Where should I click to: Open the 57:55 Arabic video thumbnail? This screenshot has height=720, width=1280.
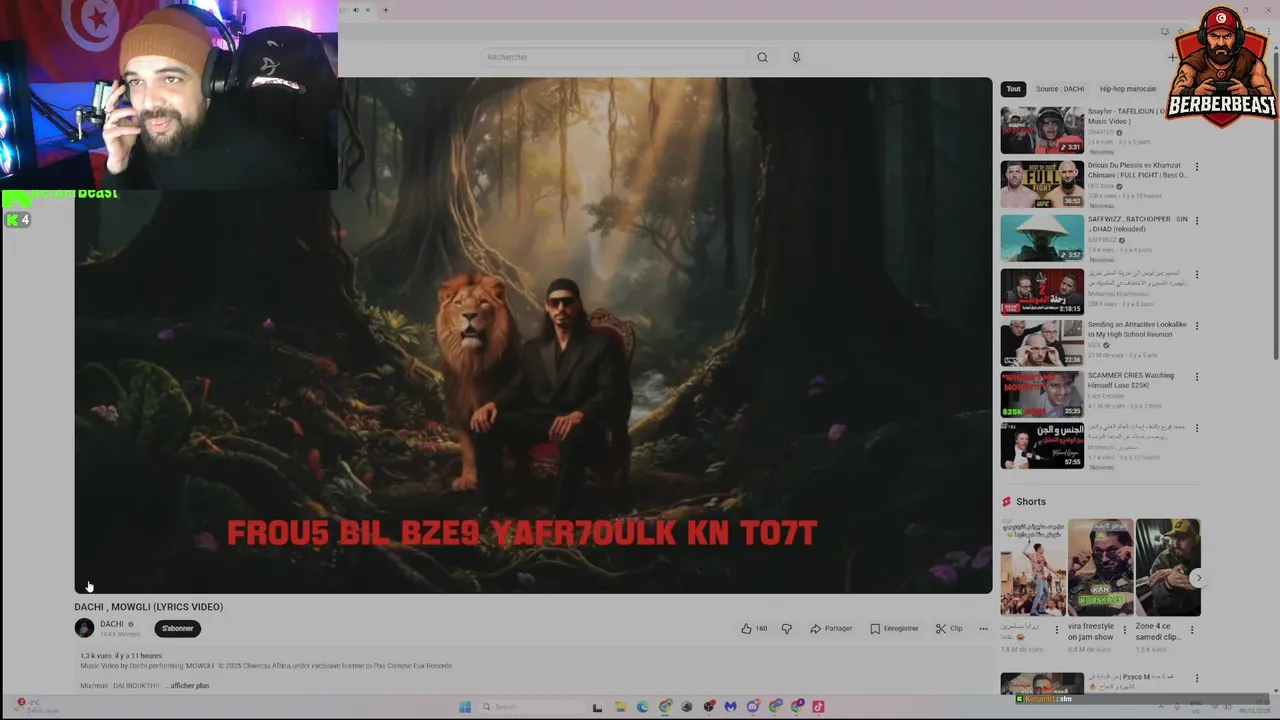point(1042,446)
